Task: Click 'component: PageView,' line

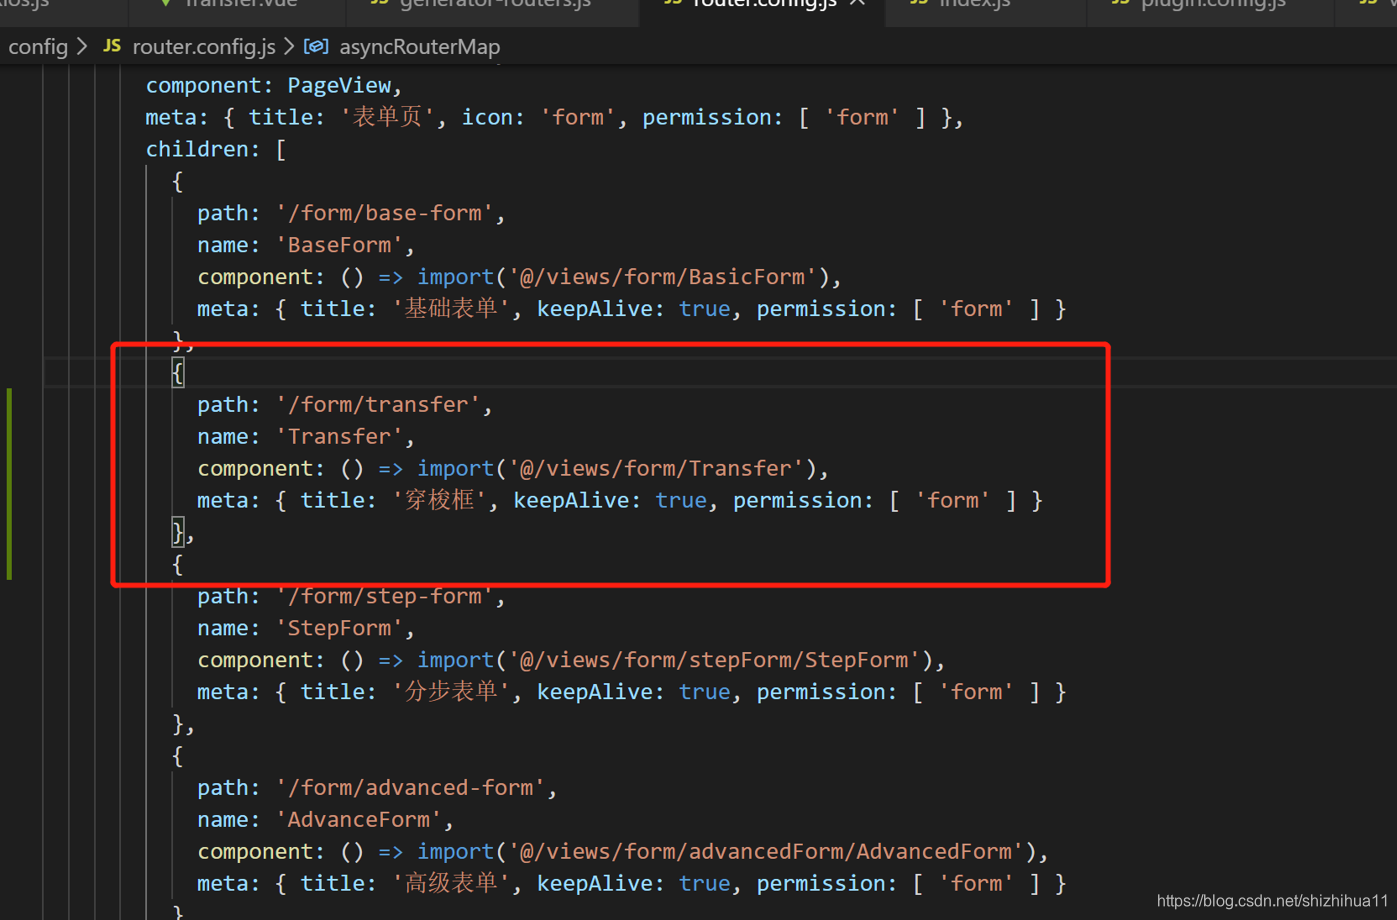Action: (274, 86)
